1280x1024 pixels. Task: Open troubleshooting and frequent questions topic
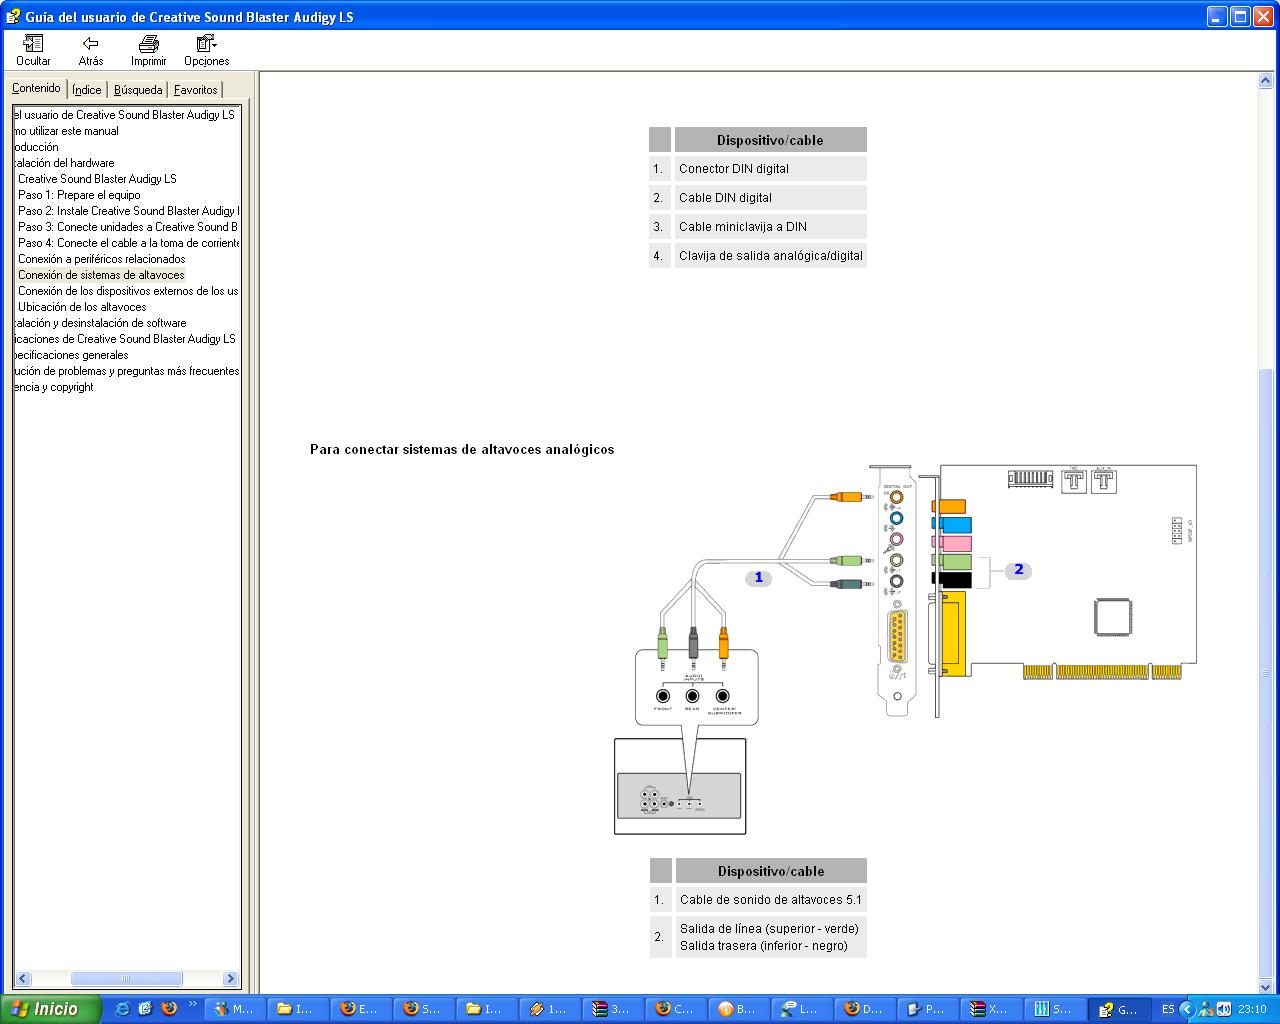click(x=127, y=371)
